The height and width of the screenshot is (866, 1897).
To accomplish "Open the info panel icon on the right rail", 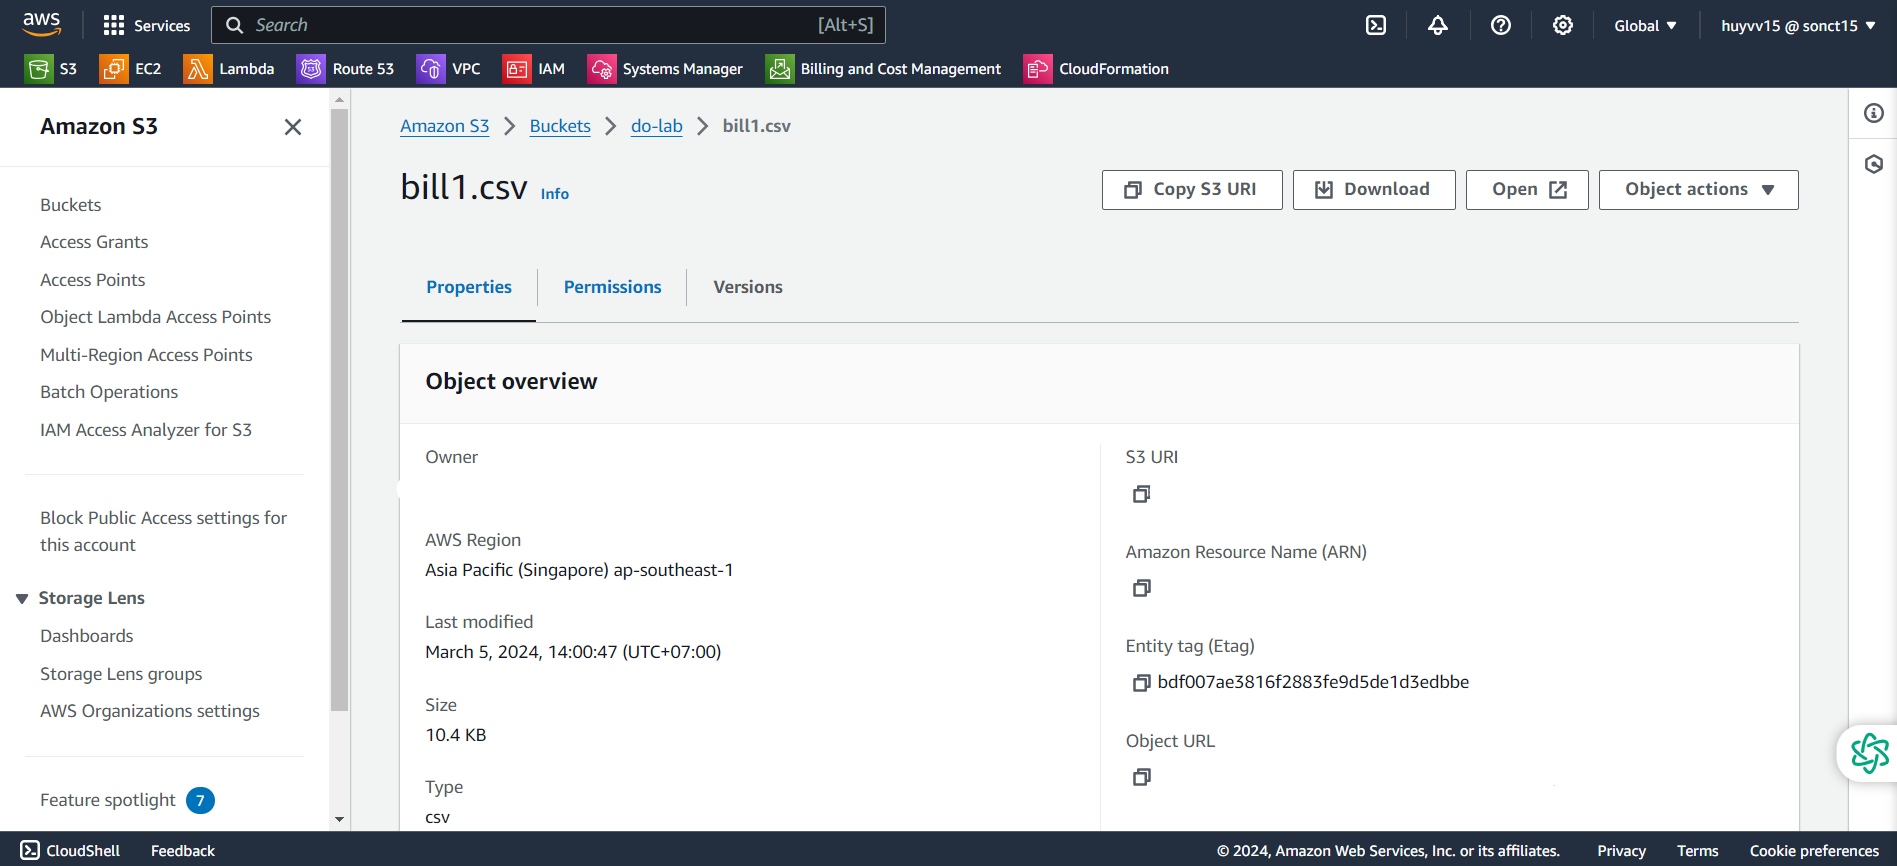I will tap(1874, 113).
